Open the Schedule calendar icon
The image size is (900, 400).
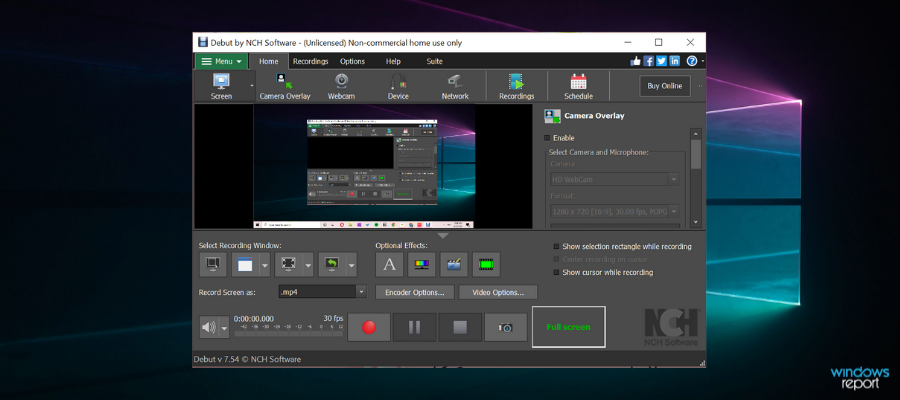pos(578,87)
